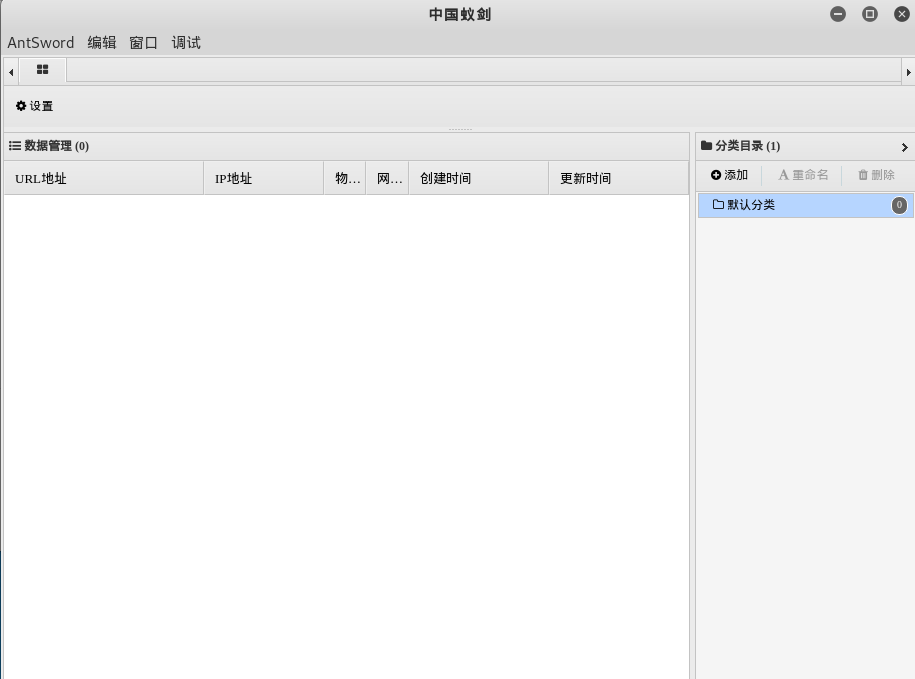Click the 分类目录 (1) panel title
Image resolution: width=915 pixels, height=679 pixels.
(x=748, y=146)
